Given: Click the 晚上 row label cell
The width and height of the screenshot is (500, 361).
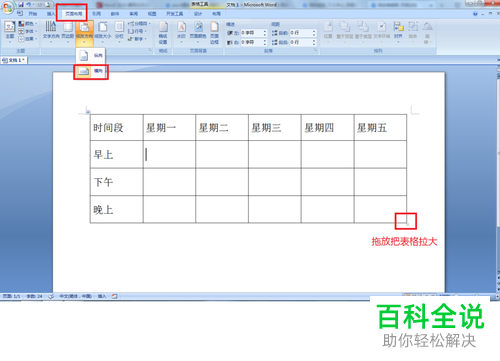Looking at the screenshot, I should (x=116, y=209).
